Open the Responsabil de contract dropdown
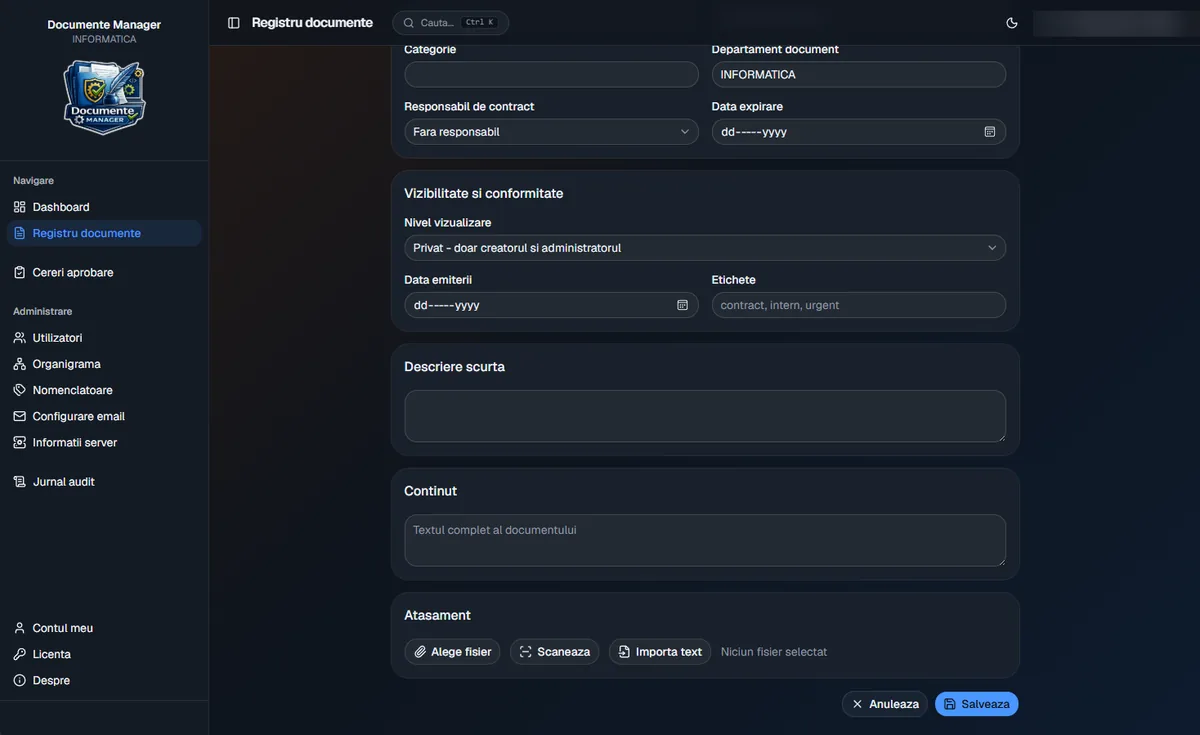 551,132
